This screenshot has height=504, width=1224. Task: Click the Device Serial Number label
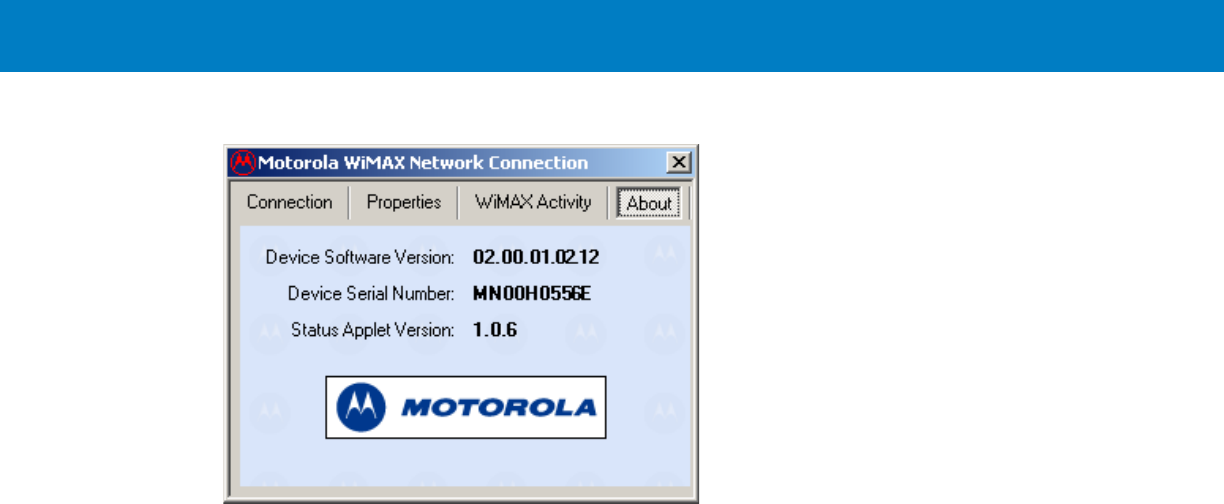[371, 293]
